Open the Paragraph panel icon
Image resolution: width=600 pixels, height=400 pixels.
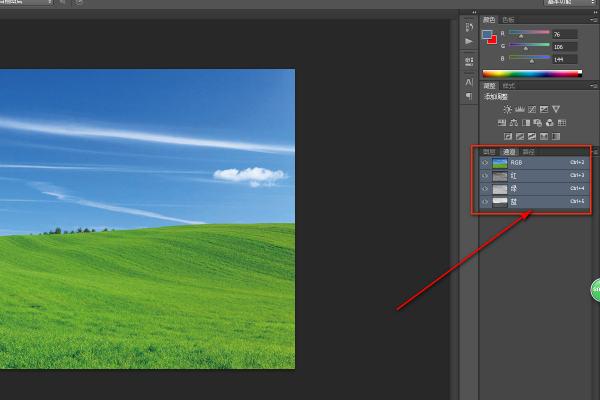point(469,96)
